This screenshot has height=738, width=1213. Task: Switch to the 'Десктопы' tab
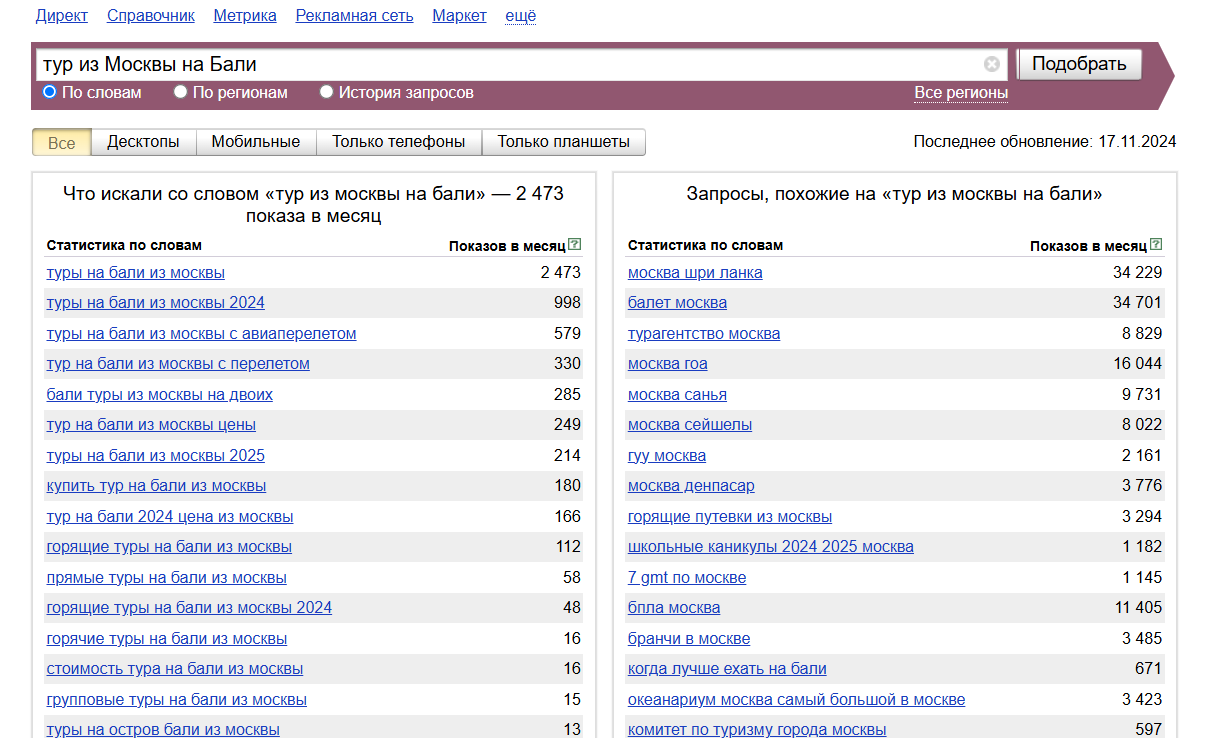point(143,142)
